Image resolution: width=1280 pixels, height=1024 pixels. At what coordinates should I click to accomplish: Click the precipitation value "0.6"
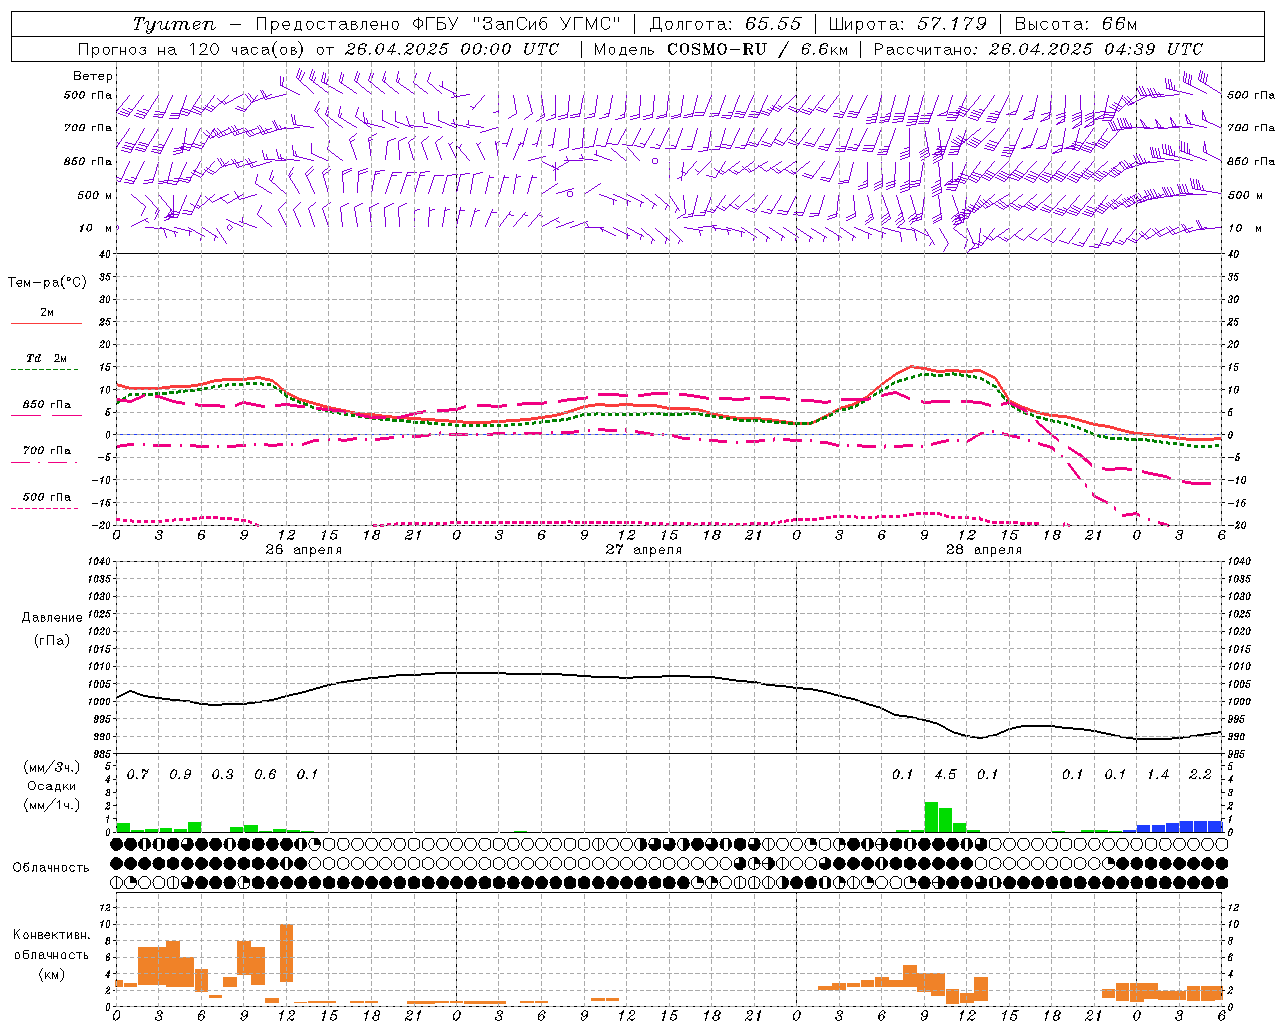coord(265,775)
